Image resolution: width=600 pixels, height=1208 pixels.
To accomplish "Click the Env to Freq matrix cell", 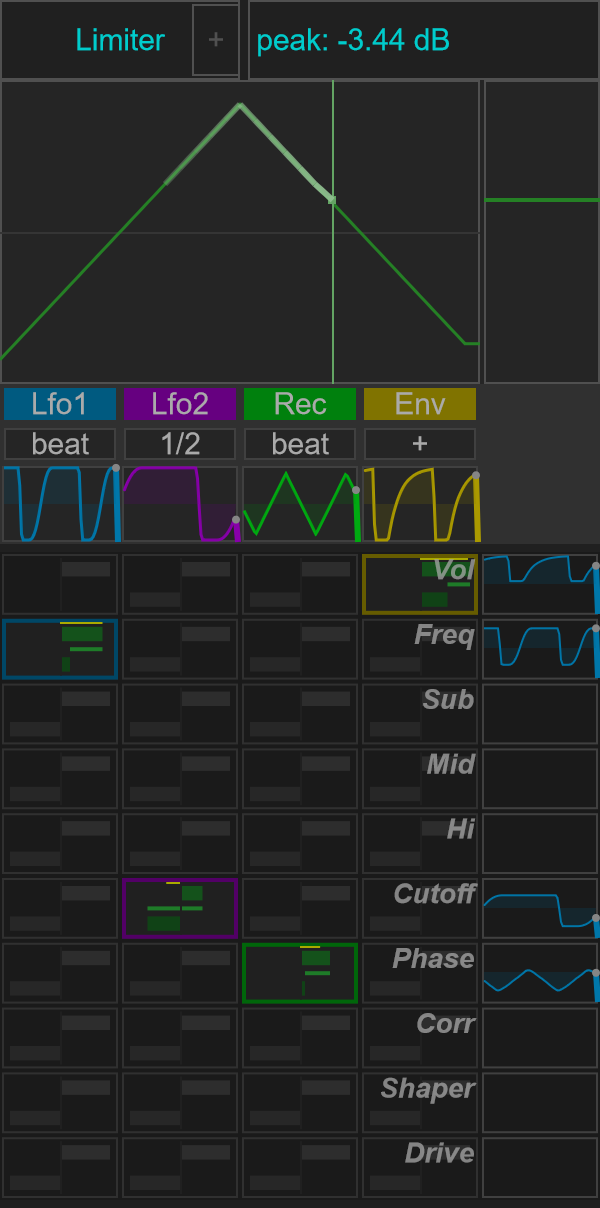I will click(420, 649).
